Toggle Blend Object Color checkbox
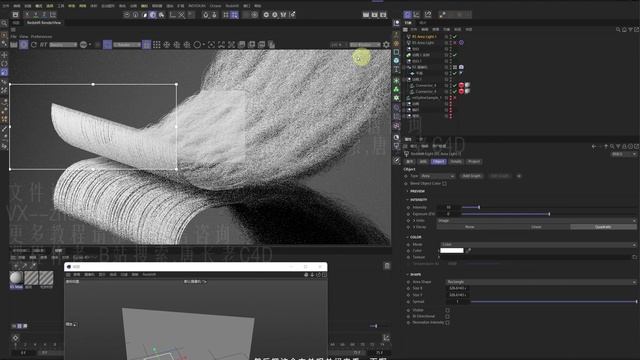The width and height of the screenshot is (640, 360). [x=444, y=184]
